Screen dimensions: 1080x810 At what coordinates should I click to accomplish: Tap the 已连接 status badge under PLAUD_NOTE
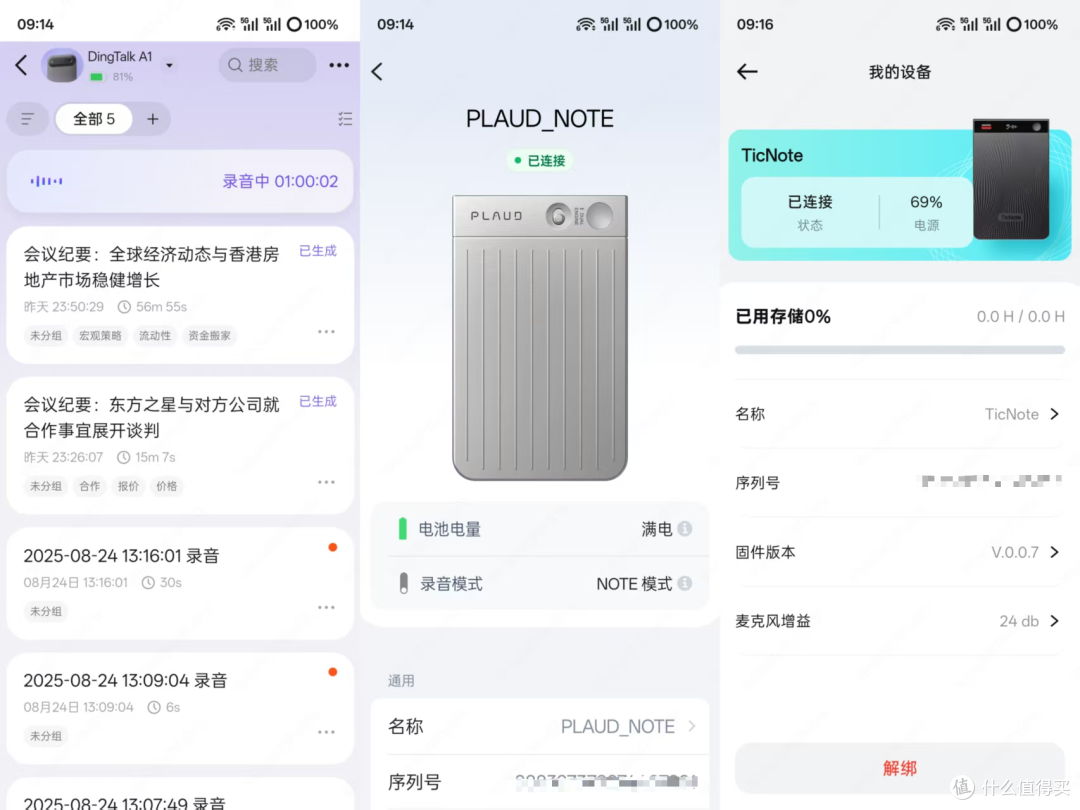(x=540, y=160)
